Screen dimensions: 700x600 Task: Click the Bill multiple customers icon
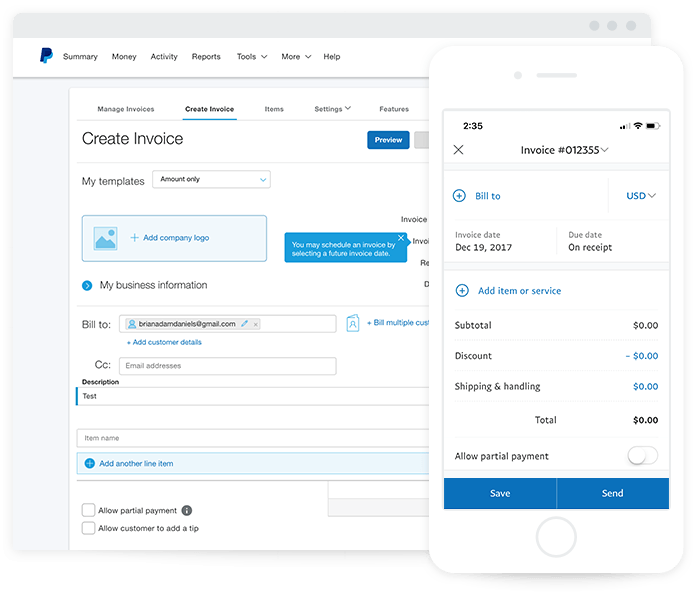352,323
